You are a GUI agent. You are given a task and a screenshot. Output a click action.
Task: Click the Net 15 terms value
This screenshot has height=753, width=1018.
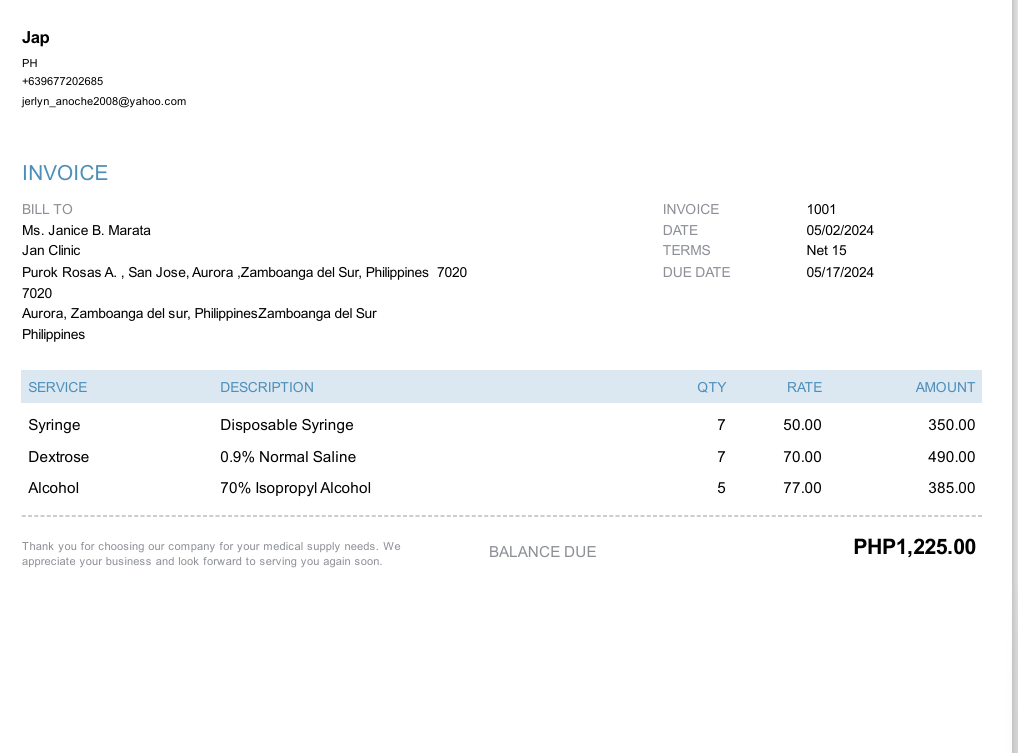coord(826,250)
